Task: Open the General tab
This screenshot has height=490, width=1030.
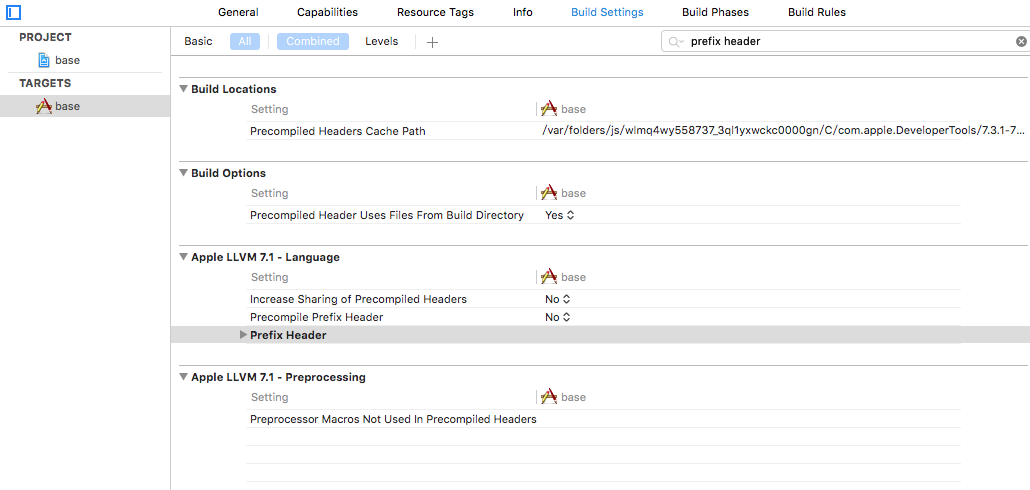Action: pyautogui.click(x=238, y=12)
